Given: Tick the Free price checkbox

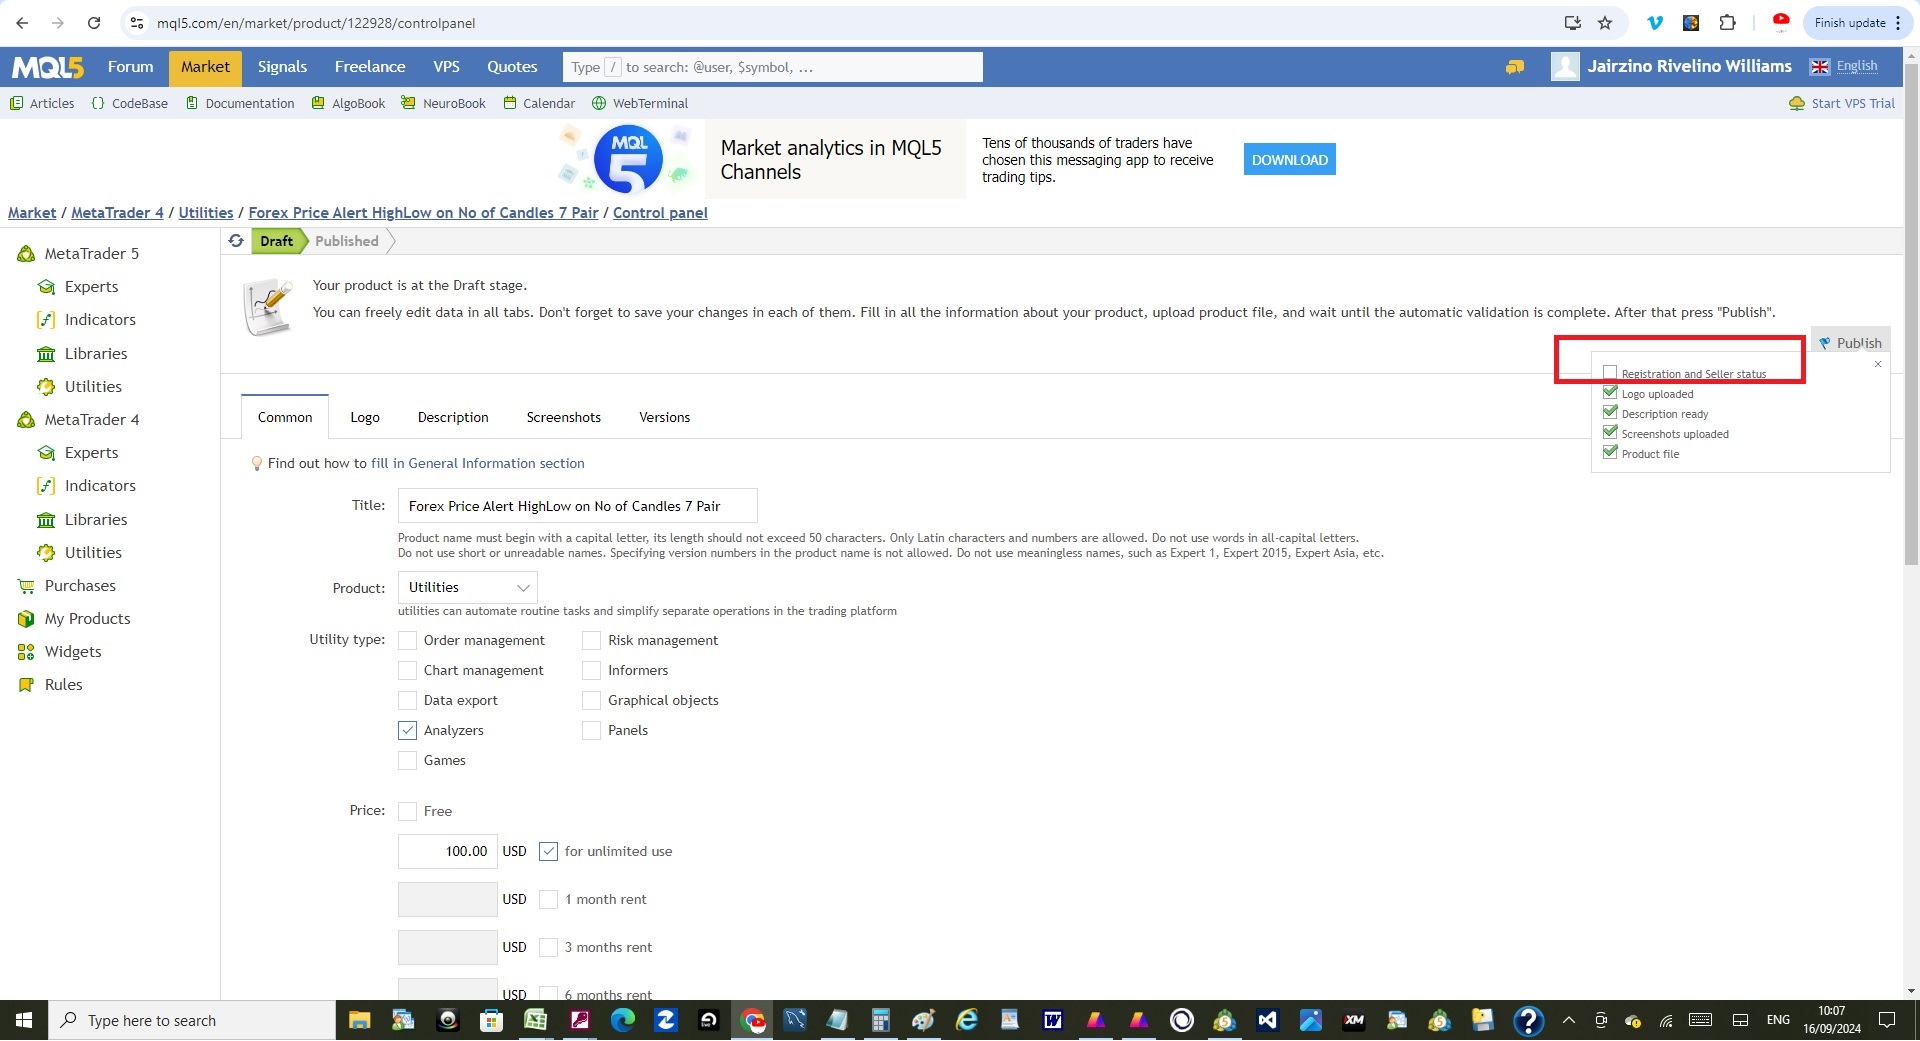Looking at the screenshot, I should 407,811.
